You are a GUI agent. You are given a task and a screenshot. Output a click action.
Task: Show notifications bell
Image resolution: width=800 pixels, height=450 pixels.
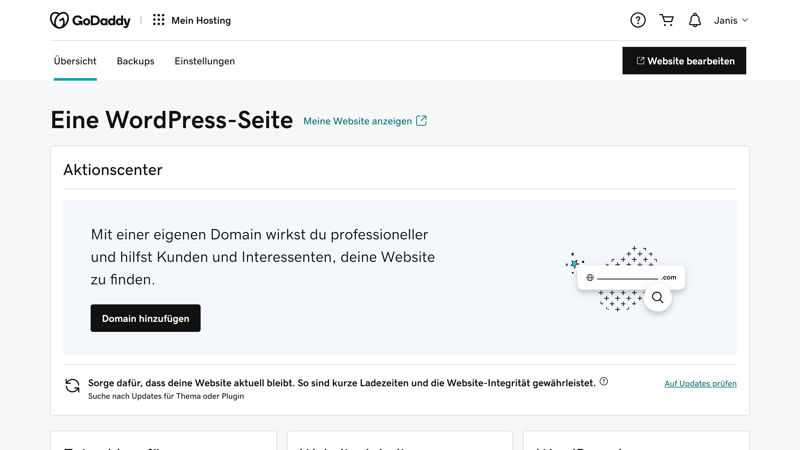[x=695, y=20]
